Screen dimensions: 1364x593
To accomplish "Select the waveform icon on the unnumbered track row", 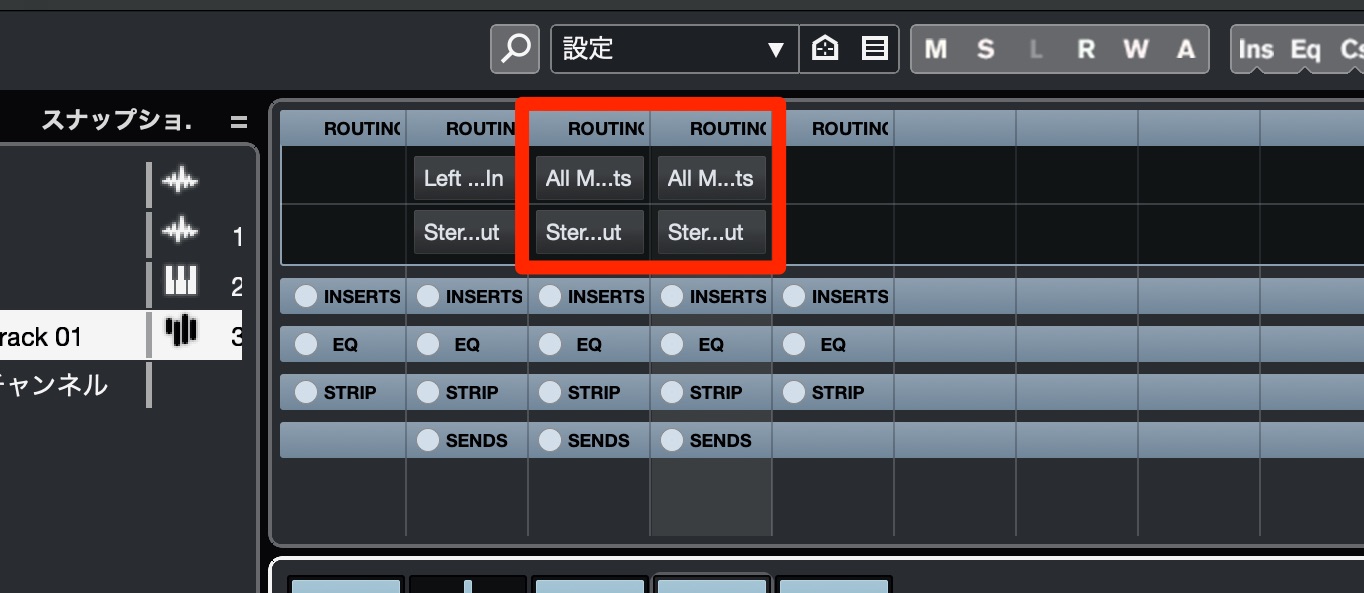I will pyautogui.click(x=180, y=182).
